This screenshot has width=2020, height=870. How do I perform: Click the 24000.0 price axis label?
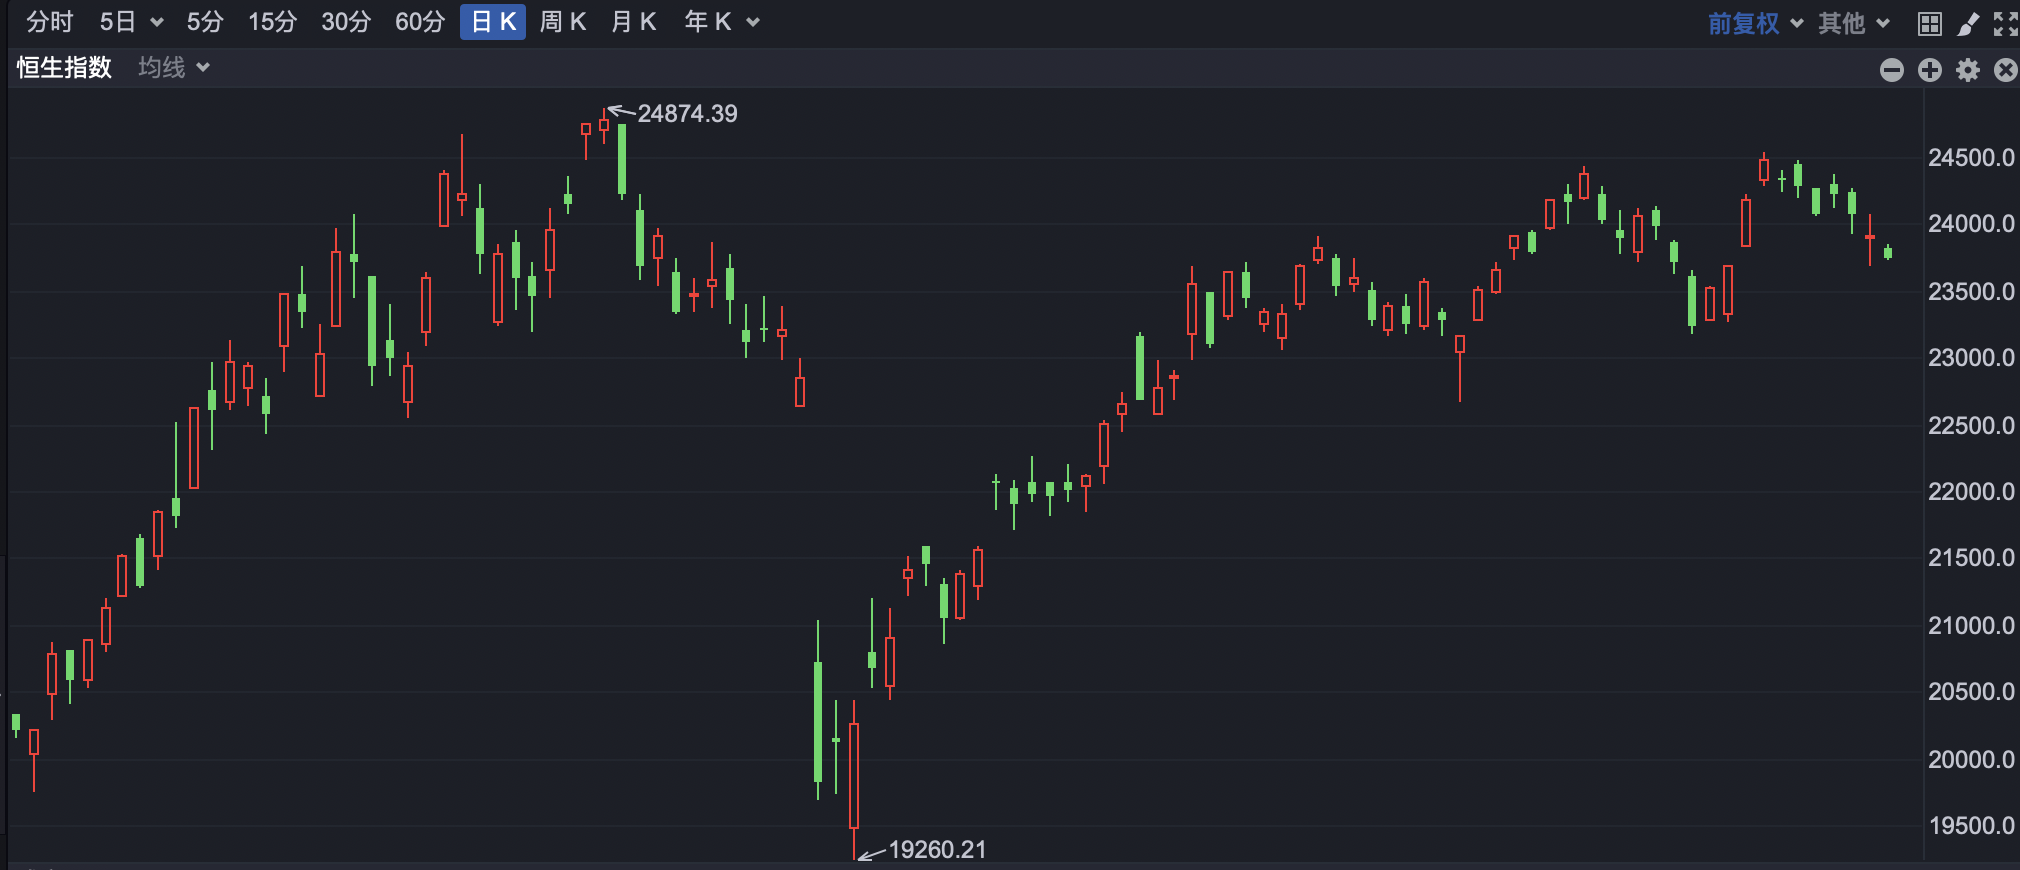coord(1971,224)
